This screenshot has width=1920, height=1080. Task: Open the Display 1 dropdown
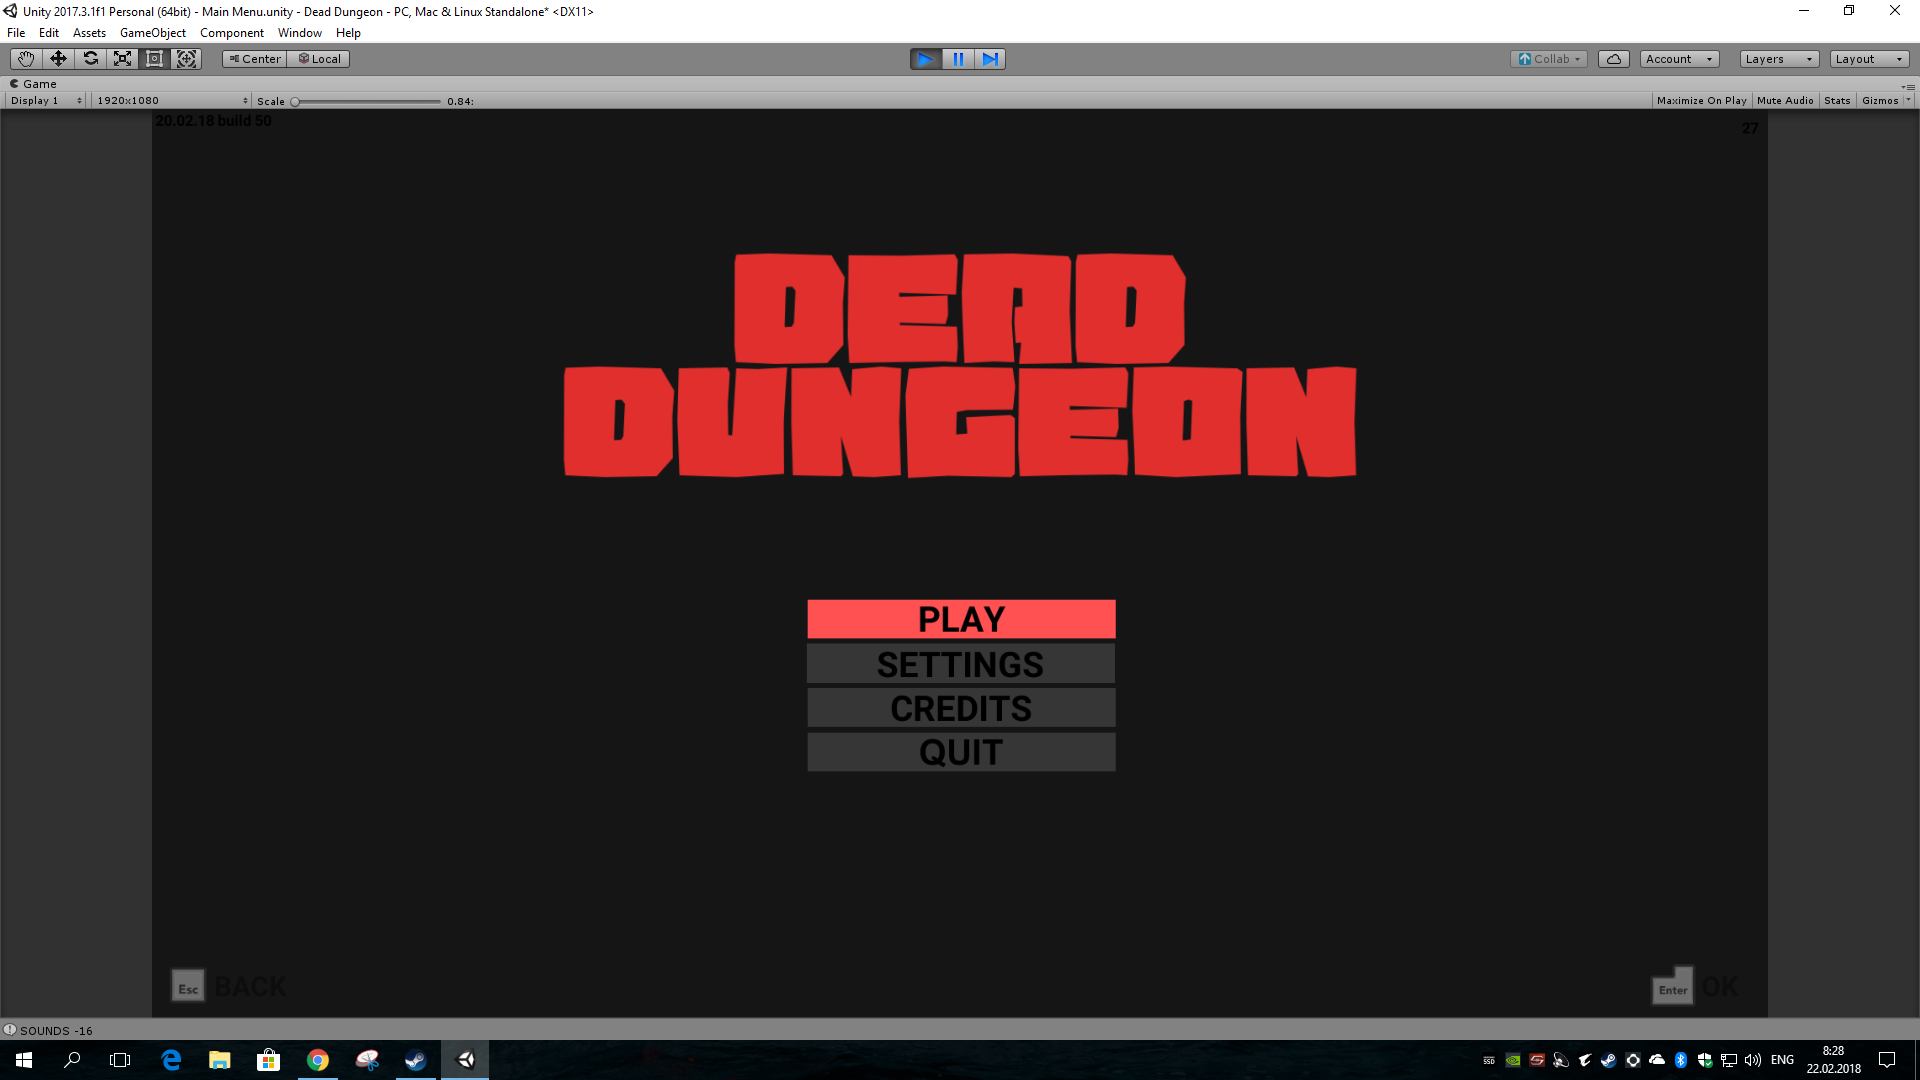[46, 101]
